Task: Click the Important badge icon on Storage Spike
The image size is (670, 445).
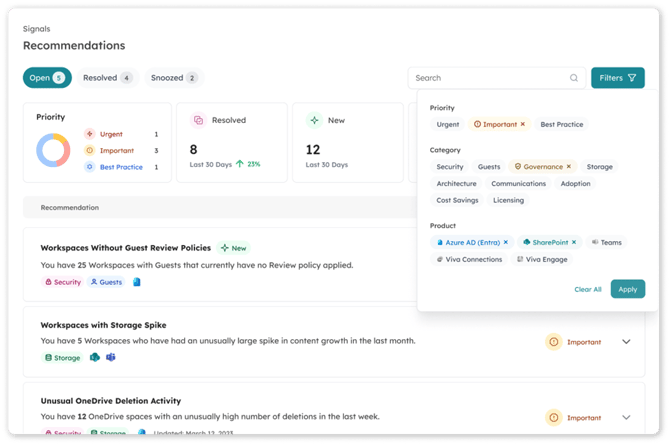Action: tap(553, 342)
